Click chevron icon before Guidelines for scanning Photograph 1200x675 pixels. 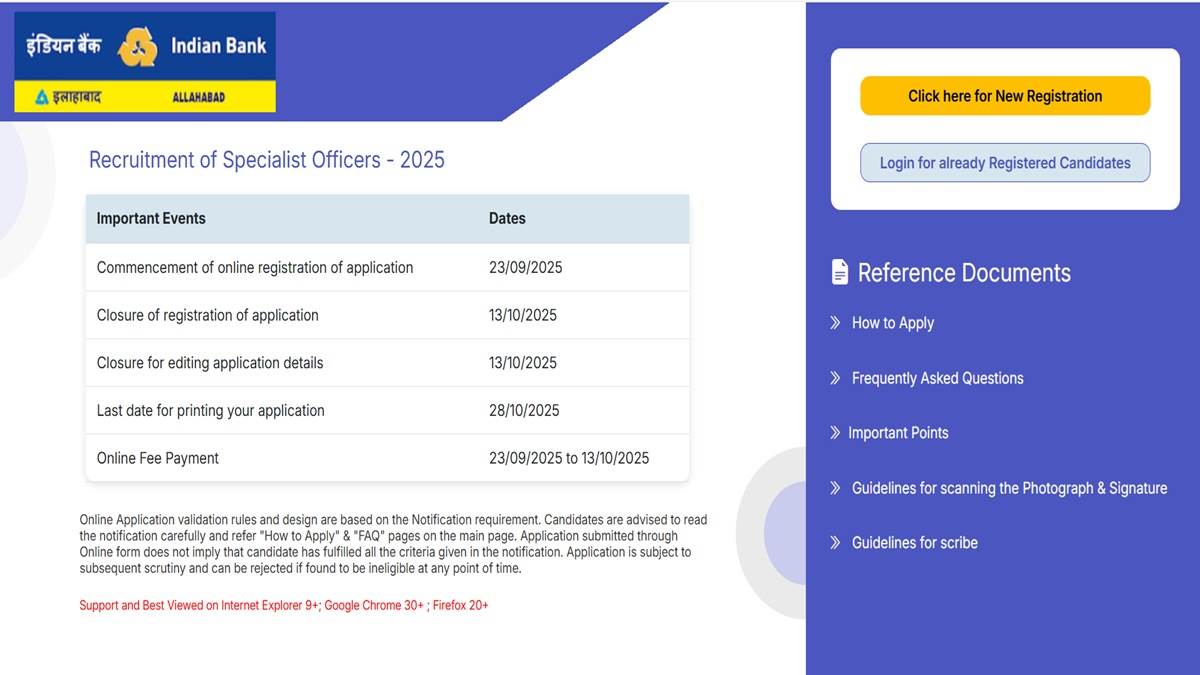[x=835, y=488]
